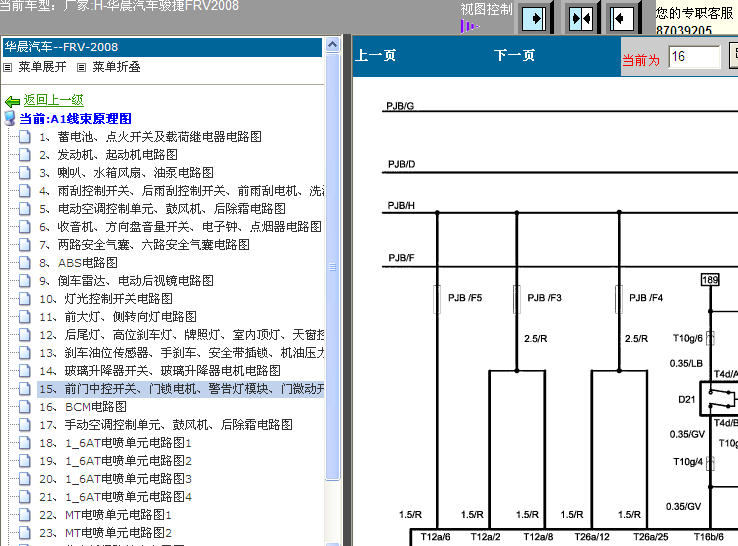The width and height of the screenshot is (738, 546).
Task: Click the collapse-left view control arrow button
Action: [x=621, y=19]
